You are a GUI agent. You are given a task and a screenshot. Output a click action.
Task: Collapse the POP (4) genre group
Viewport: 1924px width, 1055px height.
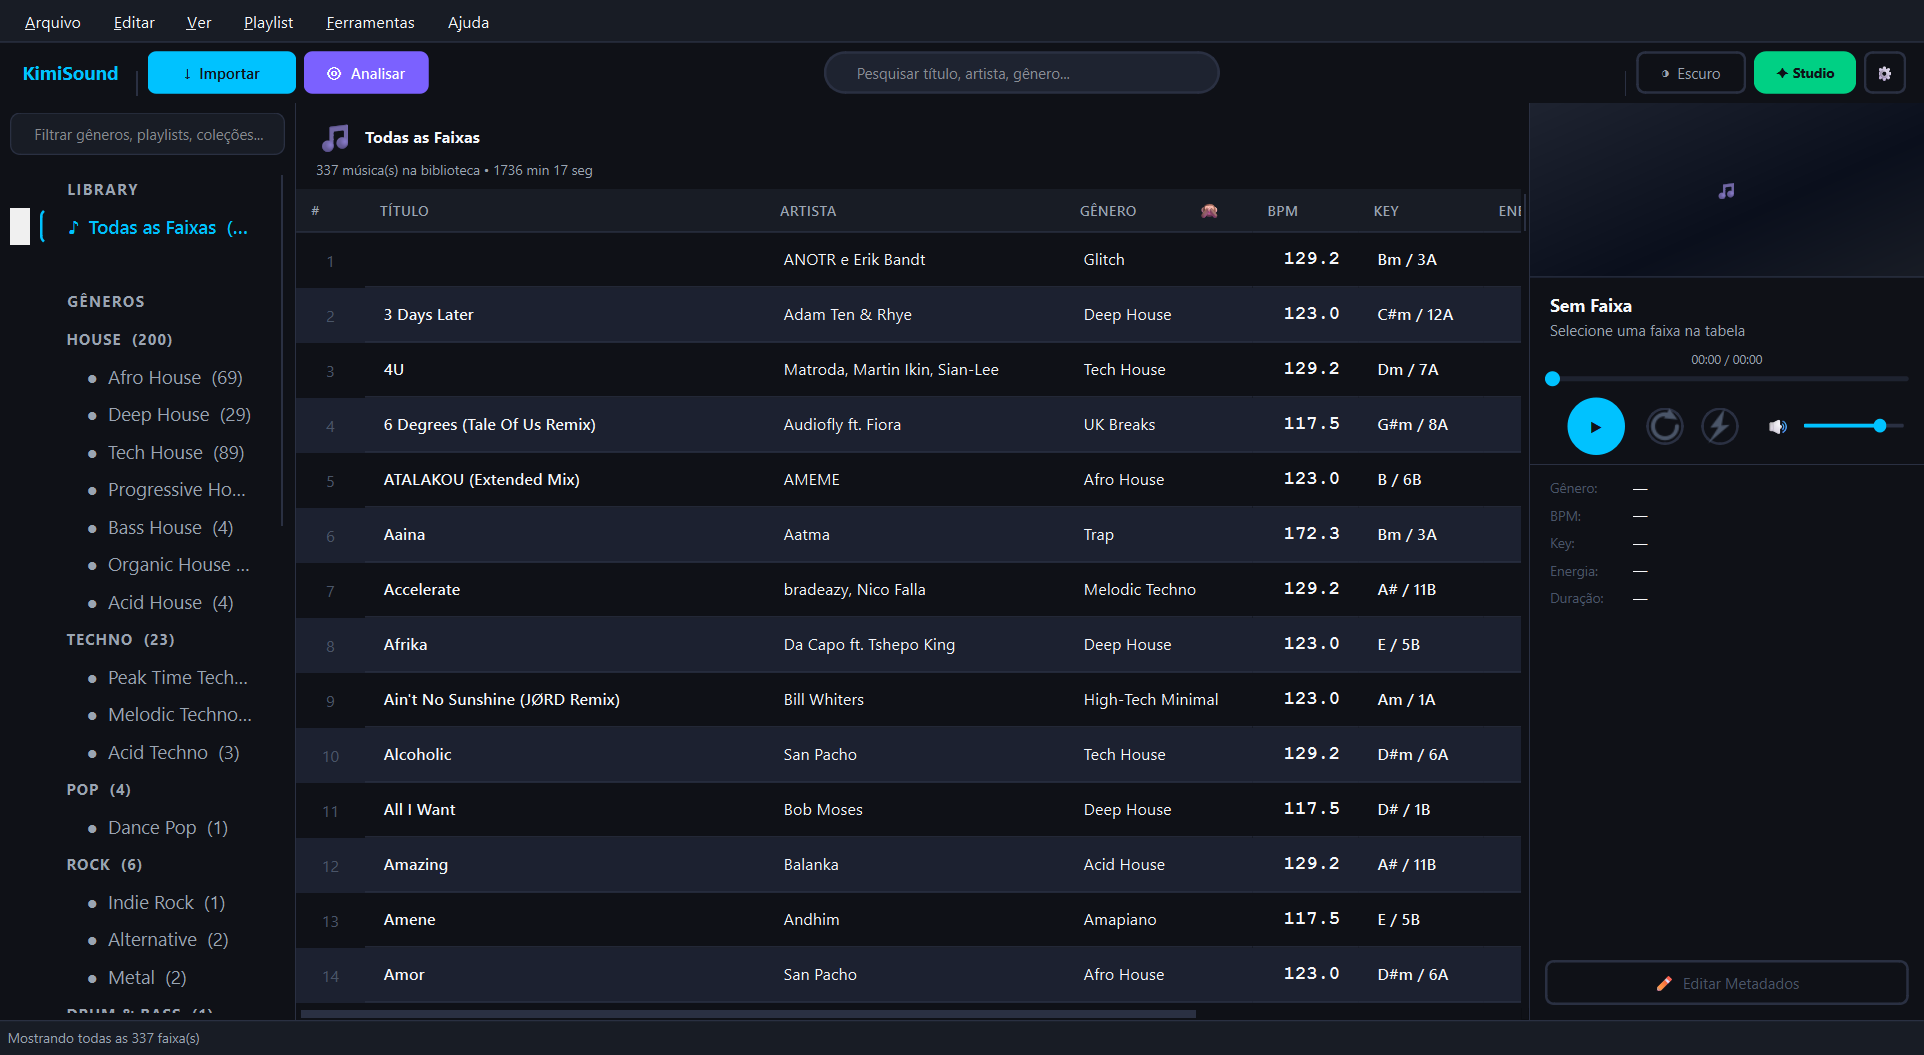[98, 790]
